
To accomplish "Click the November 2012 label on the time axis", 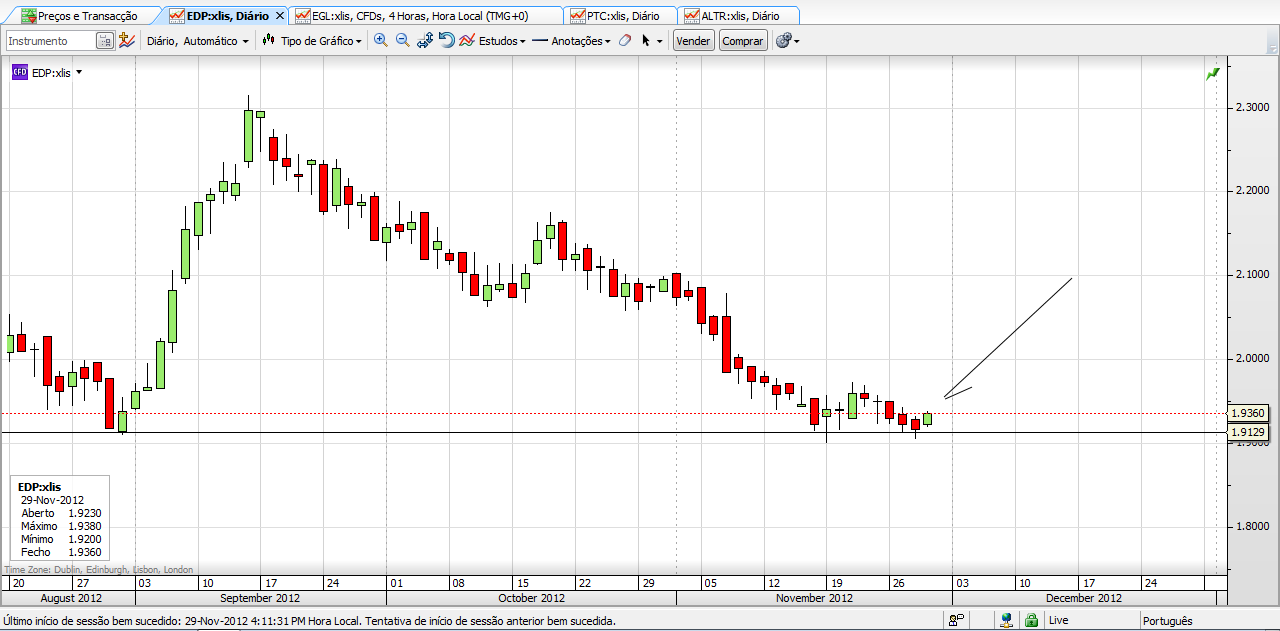I will (814, 598).
